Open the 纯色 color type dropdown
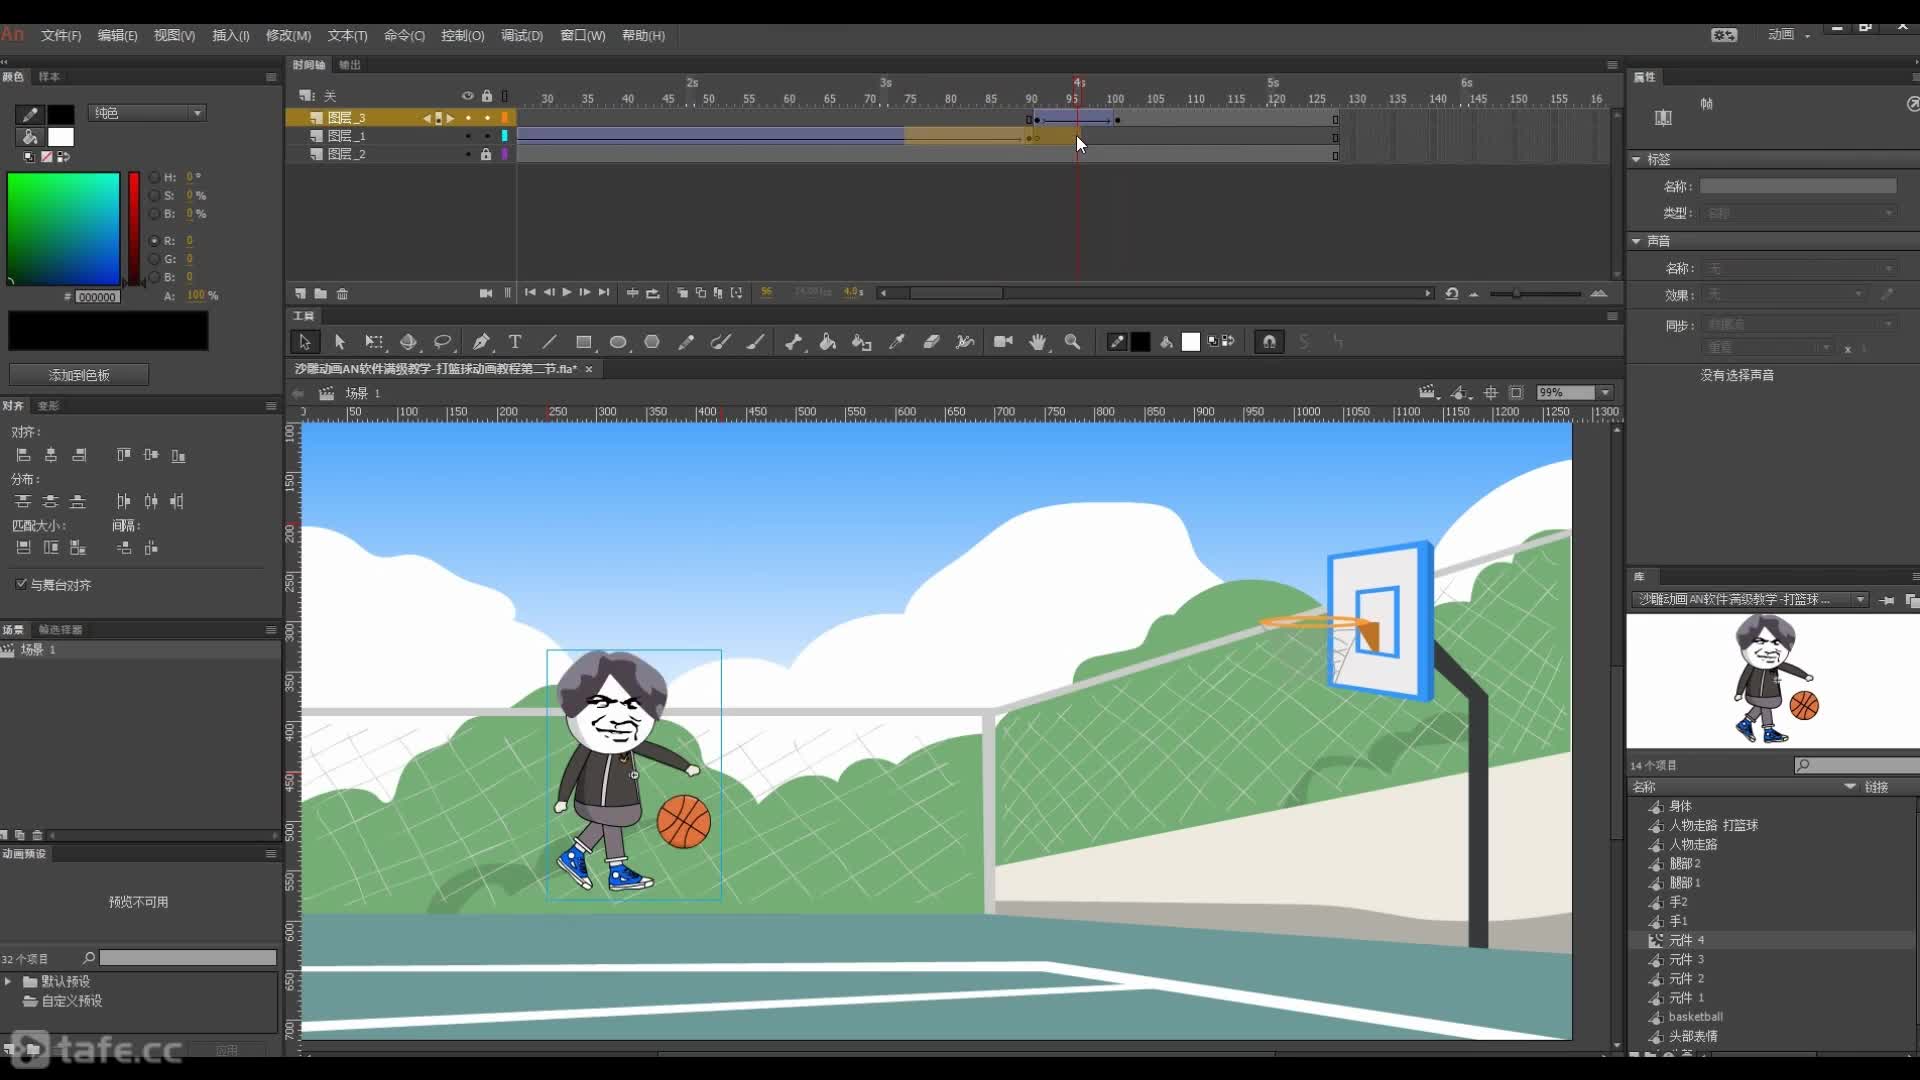The height and width of the screenshot is (1080, 1920). coord(147,113)
